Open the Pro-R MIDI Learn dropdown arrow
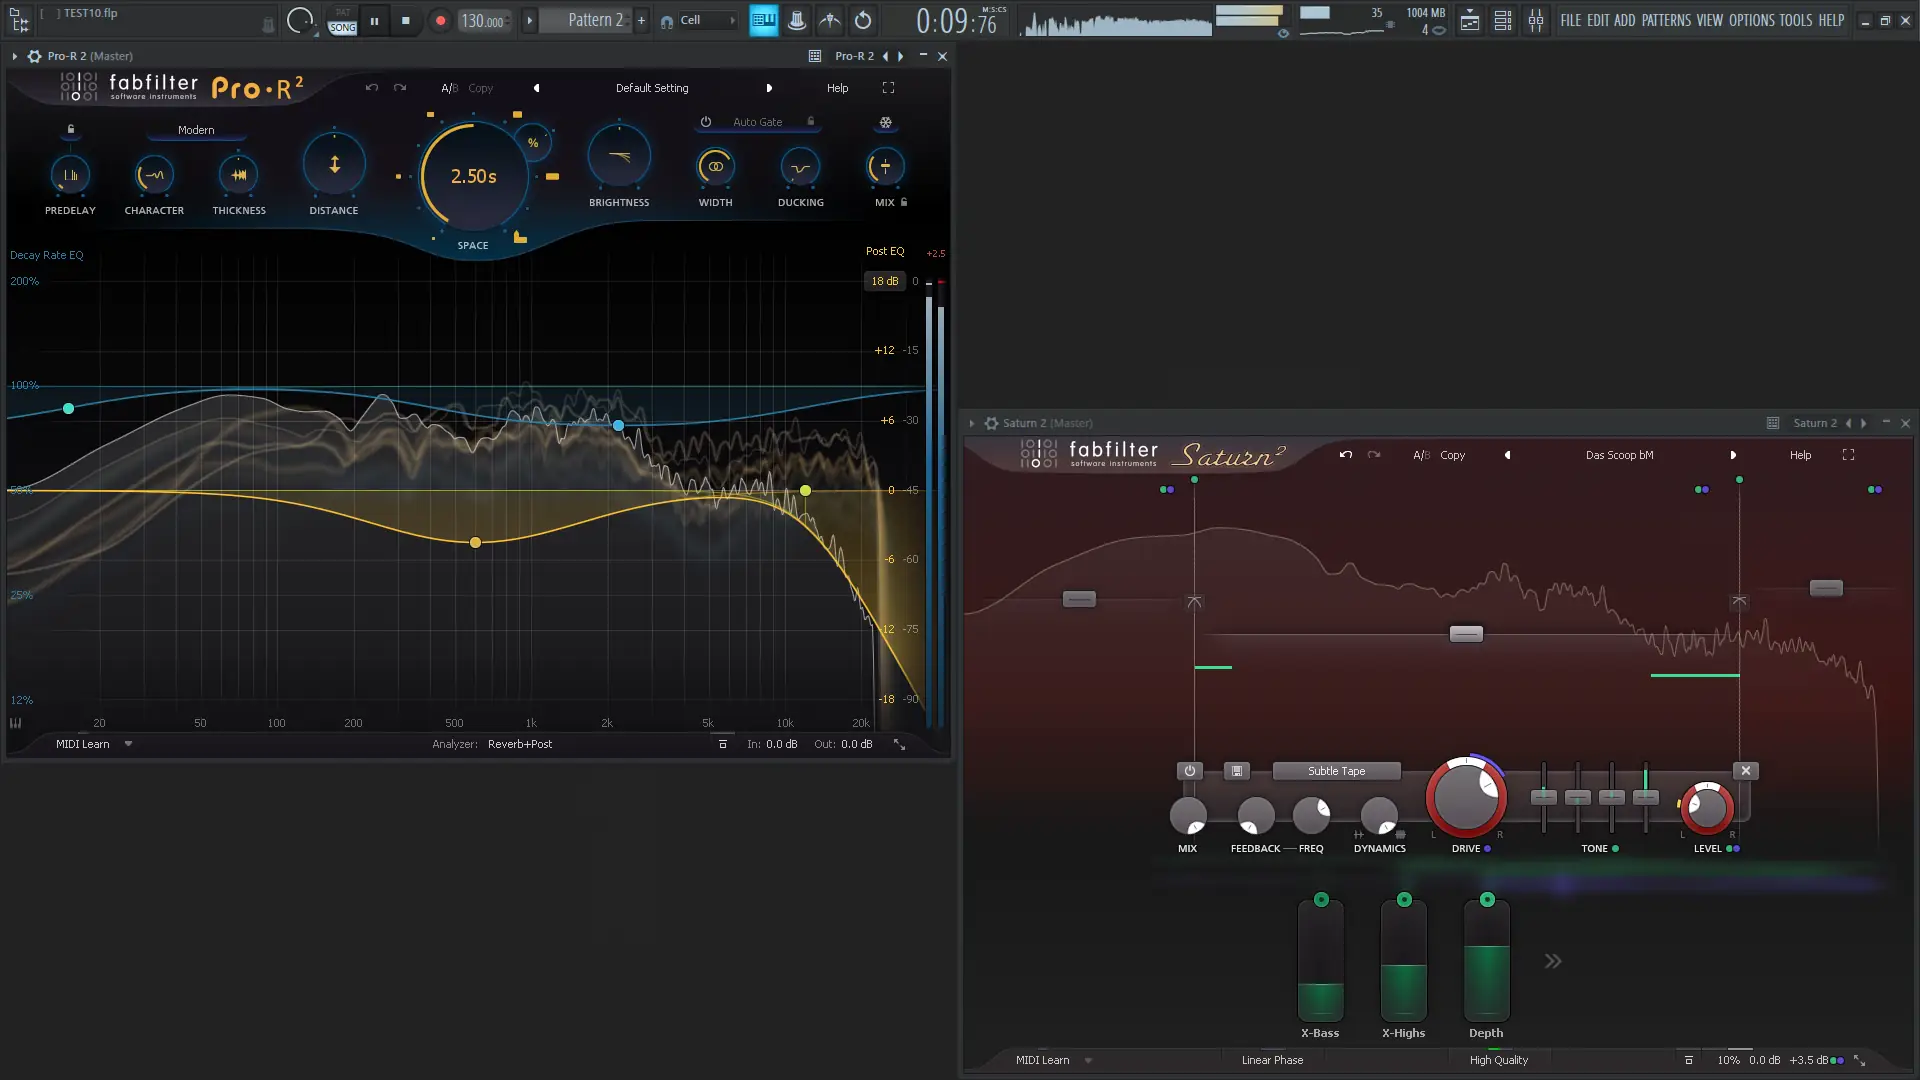 (x=128, y=744)
